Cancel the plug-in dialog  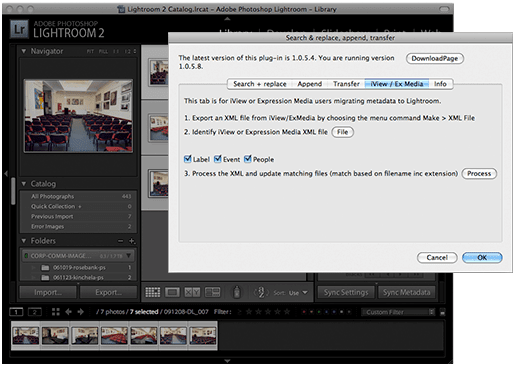pyautogui.click(x=437, y=258)
